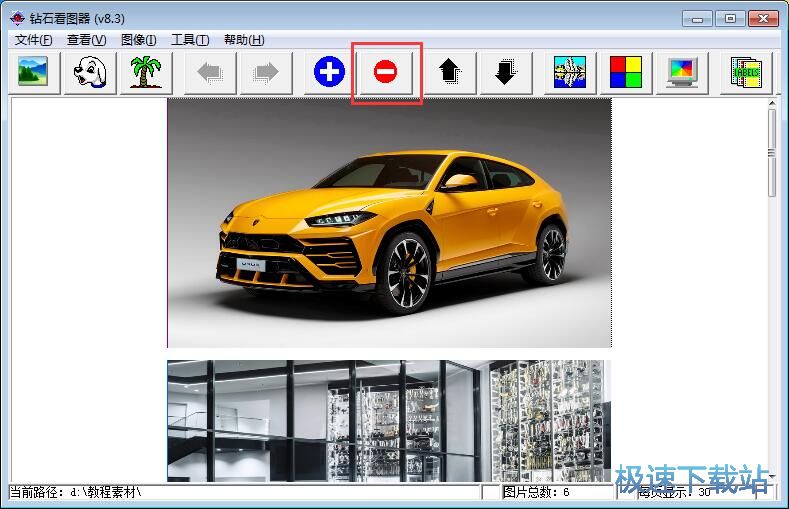
Task: Open the 查看(V) menu
Action: [x=86, y=40]
